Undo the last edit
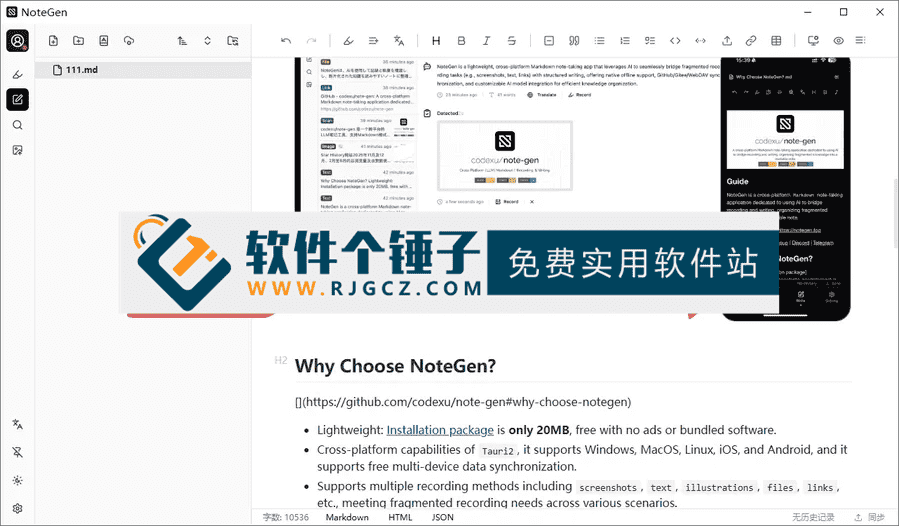This screenshot has height=526, width=899. (x=286, y=41)
